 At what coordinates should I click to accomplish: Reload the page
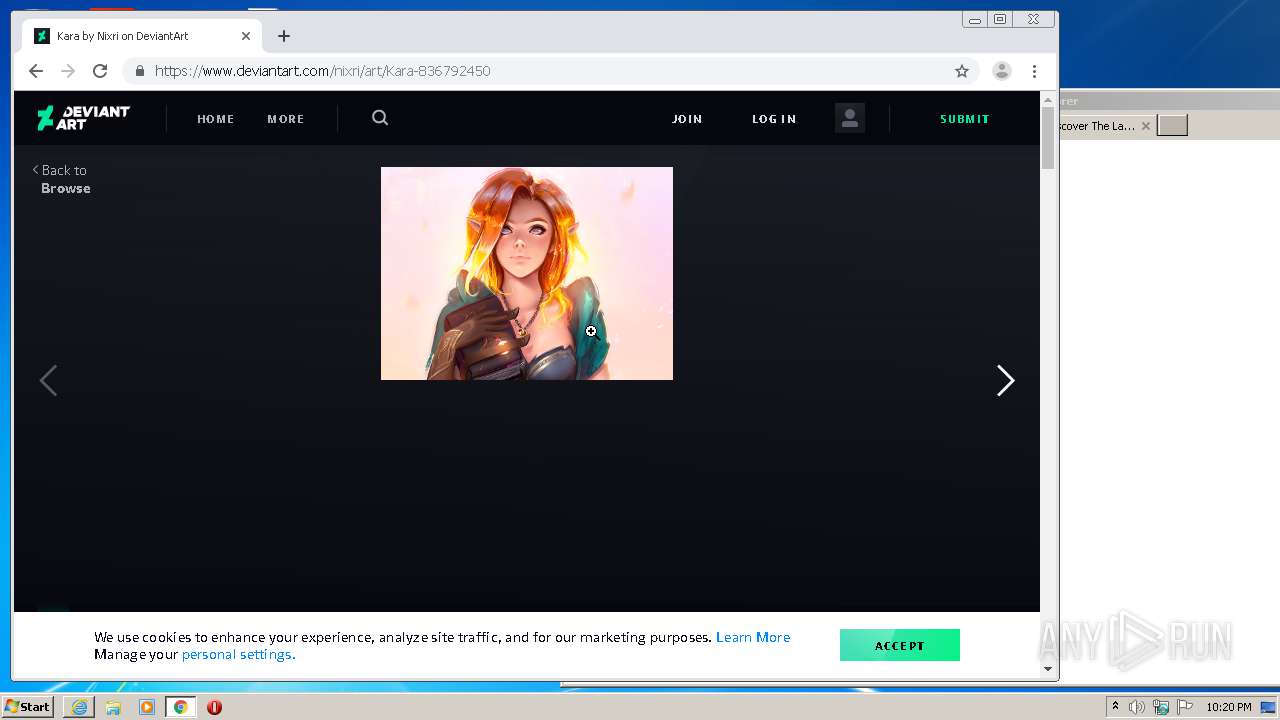pyautogui.click(x=100, y=71)
